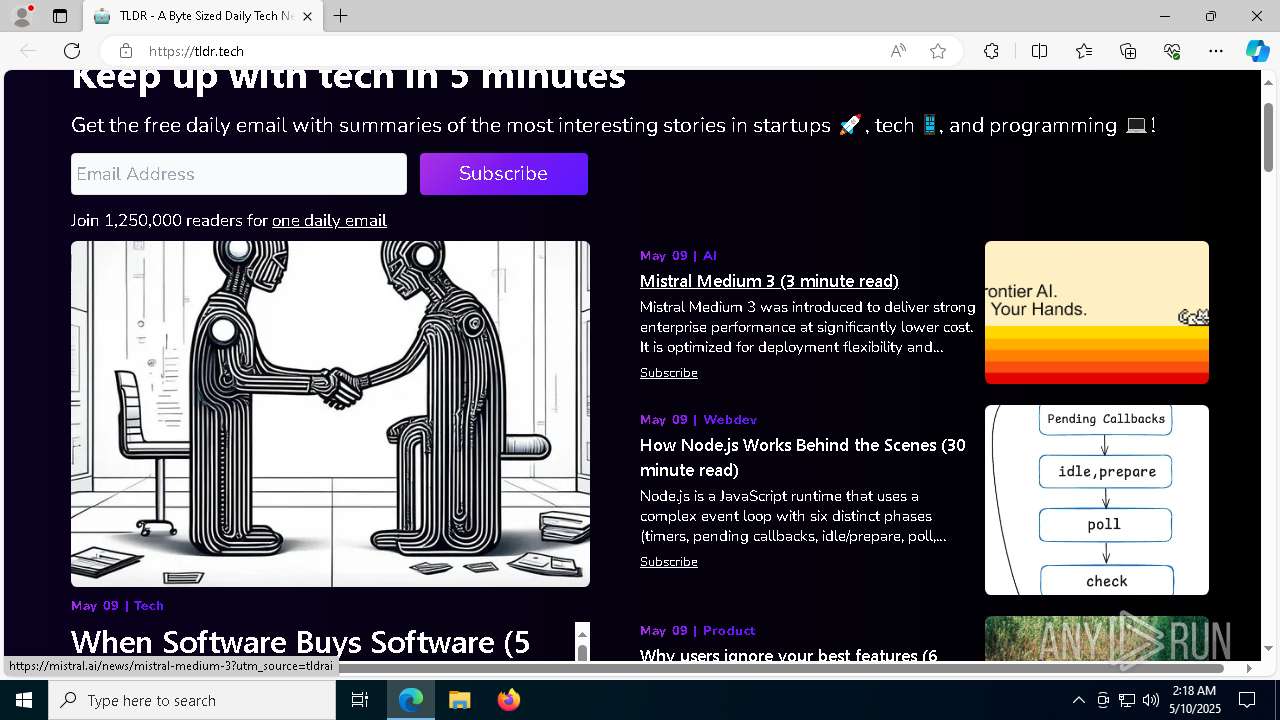Click the taskbar search box
Image resolution: width=1280 pixels, height=720 pixels.
tap(192, 700)
